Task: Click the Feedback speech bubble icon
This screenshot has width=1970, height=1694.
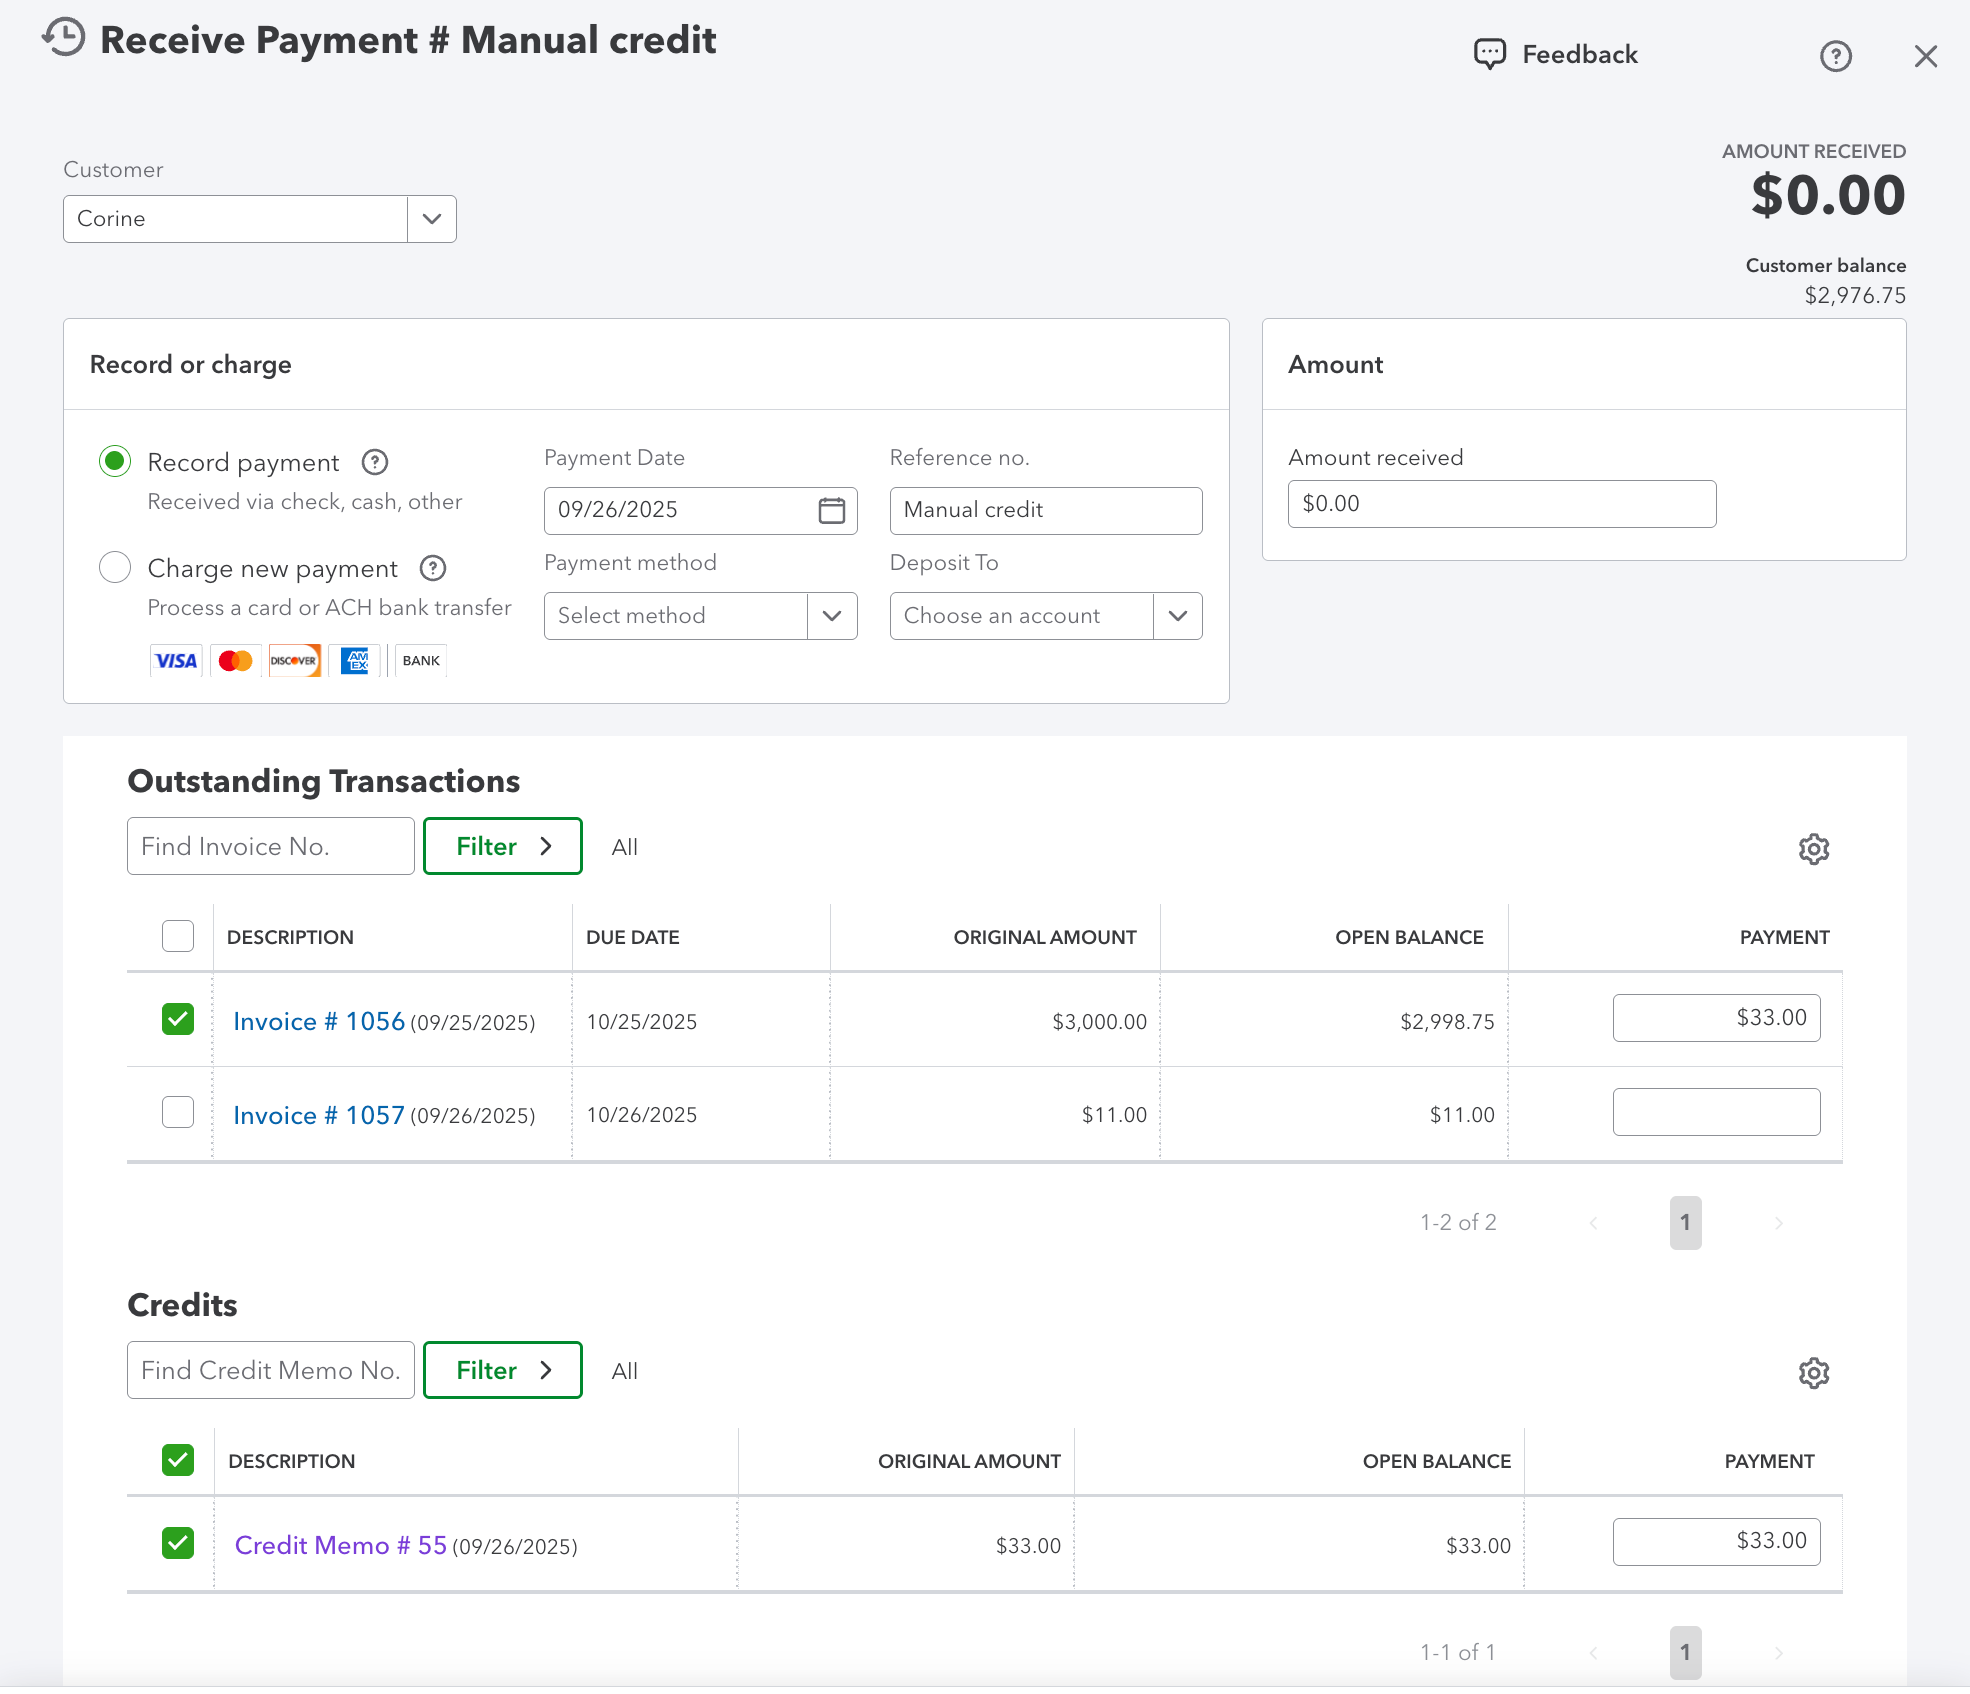Action: pyautogui.click(x=1489, y=54)
